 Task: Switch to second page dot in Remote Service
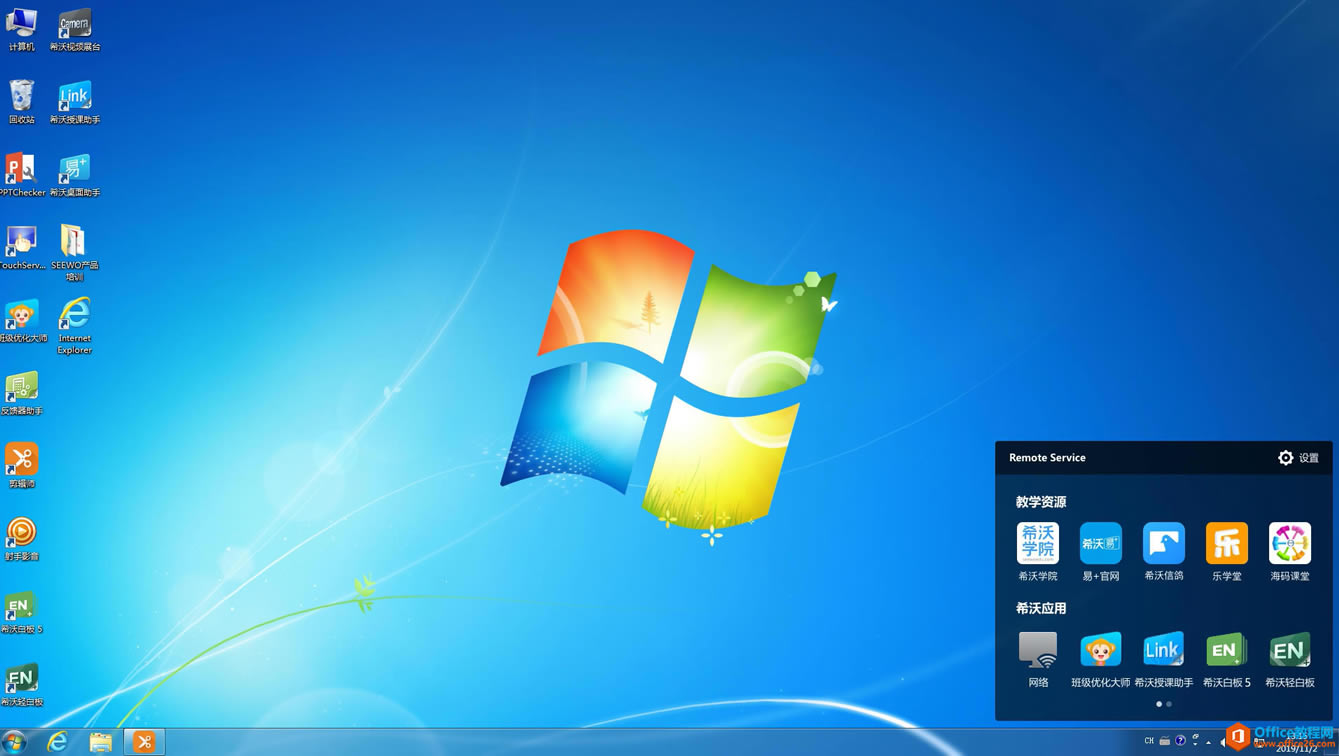[x=1169, y=704]
